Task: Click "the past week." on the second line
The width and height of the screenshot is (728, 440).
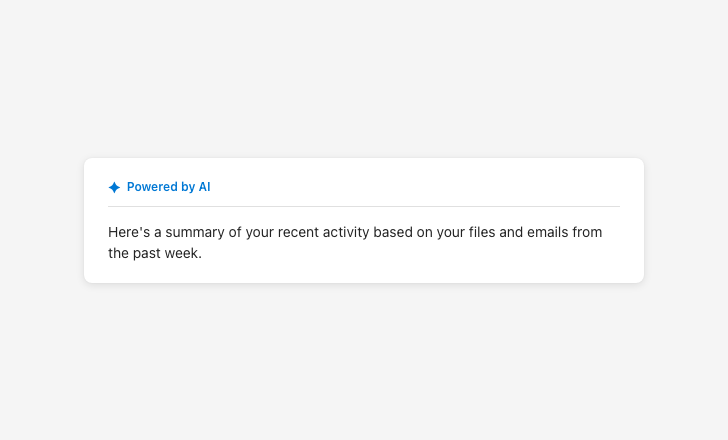Action: 155,254
